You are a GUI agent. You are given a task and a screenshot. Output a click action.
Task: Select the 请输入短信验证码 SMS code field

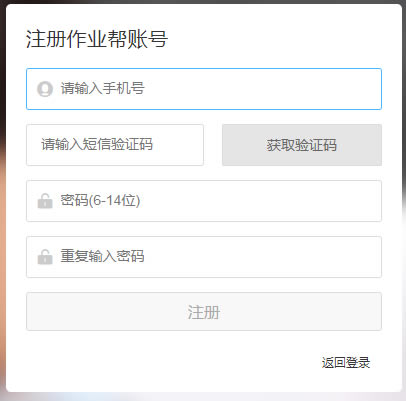point(115,145)
